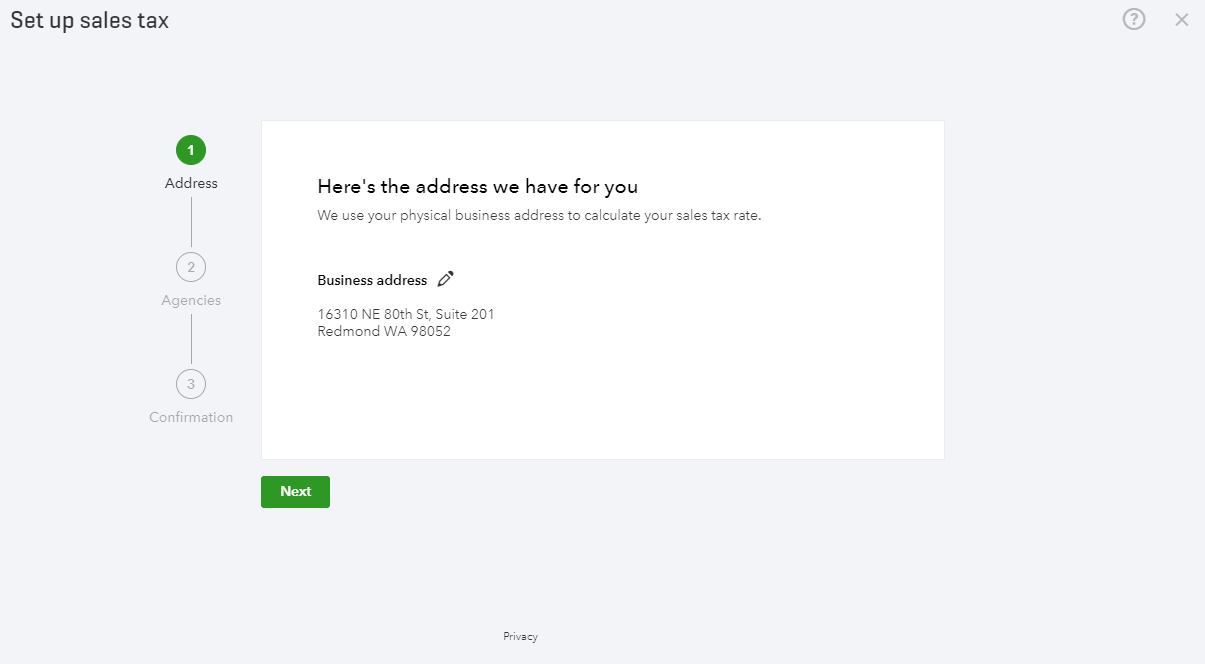Click the 'Business address' label
Viewport: 1205px width, 664px height.
(x=372, y=280)
